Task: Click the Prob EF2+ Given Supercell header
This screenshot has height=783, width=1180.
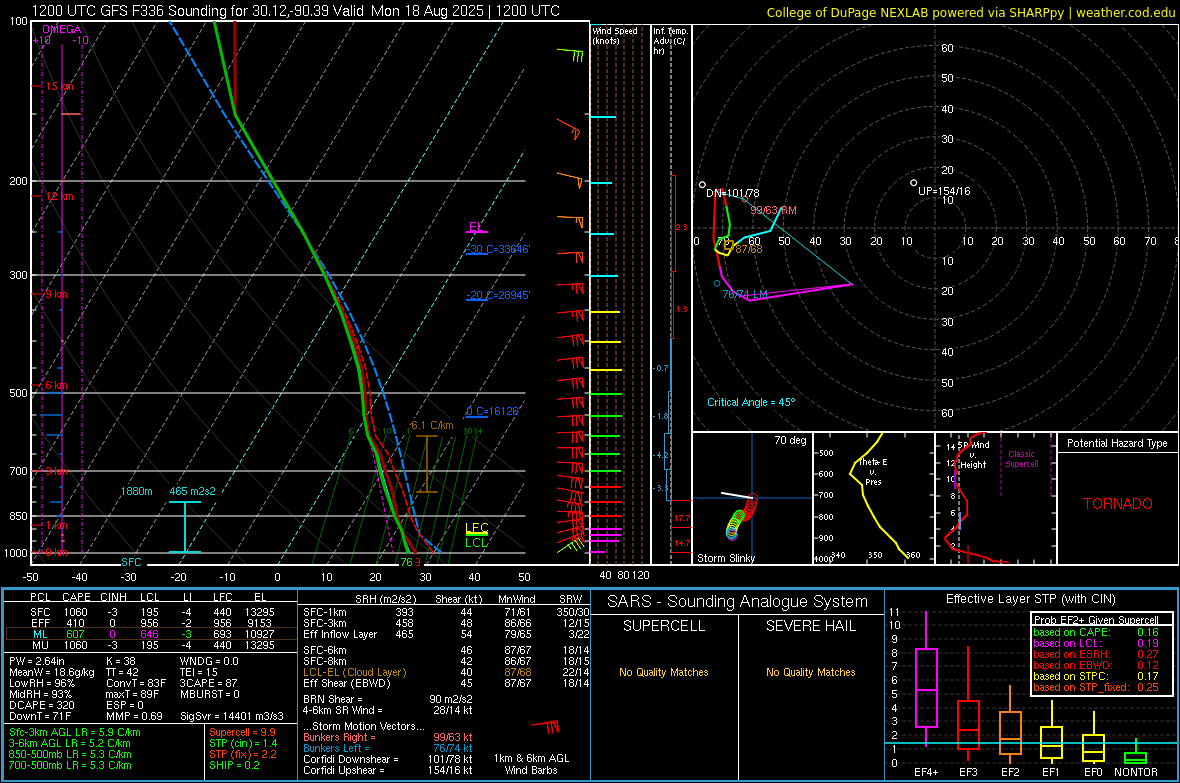Action: pyautogui.click(x=1096, y=620)
